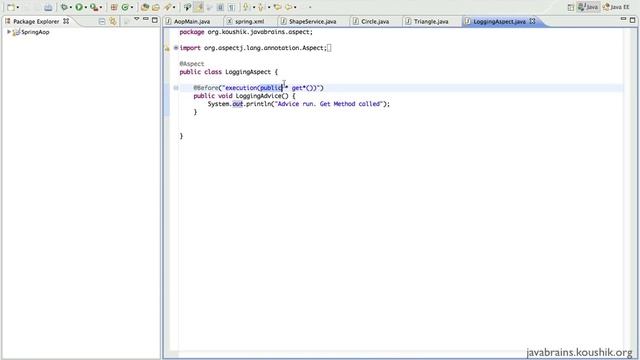Click the New Java Package icon
Image resolution: width=640 pixels, height=360 pixels.
click(114, 7)
